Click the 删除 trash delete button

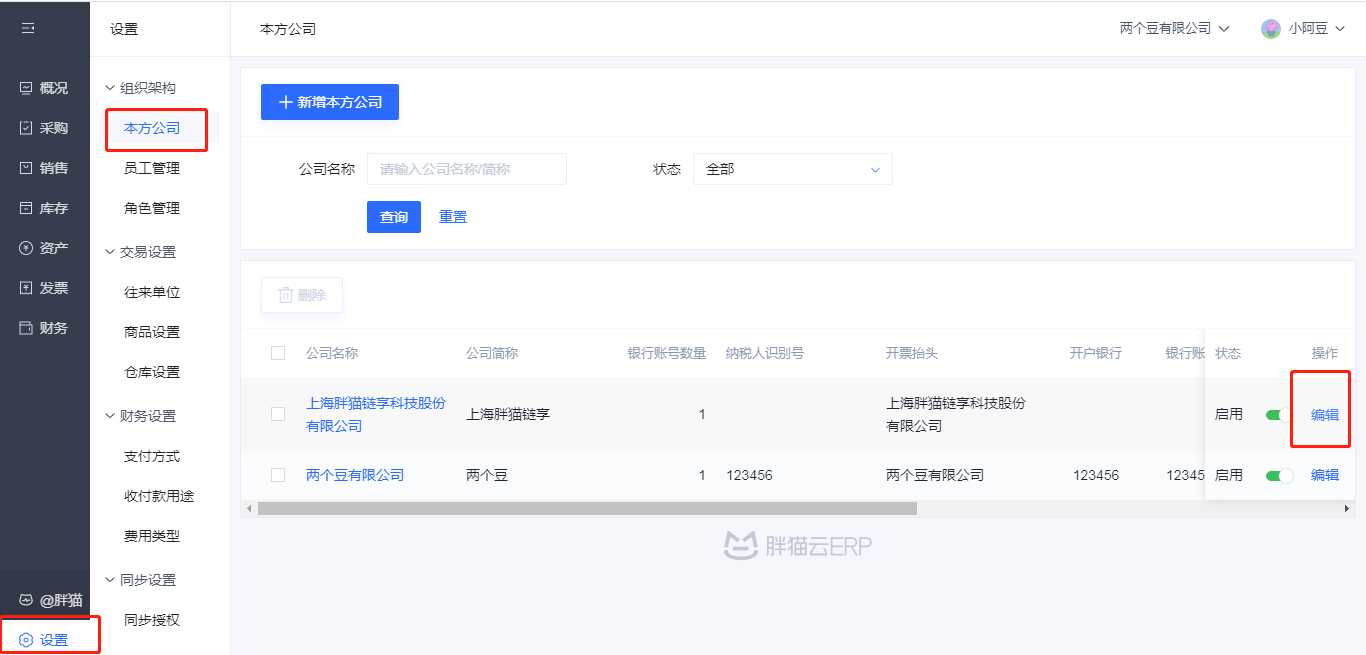point(301,294)
